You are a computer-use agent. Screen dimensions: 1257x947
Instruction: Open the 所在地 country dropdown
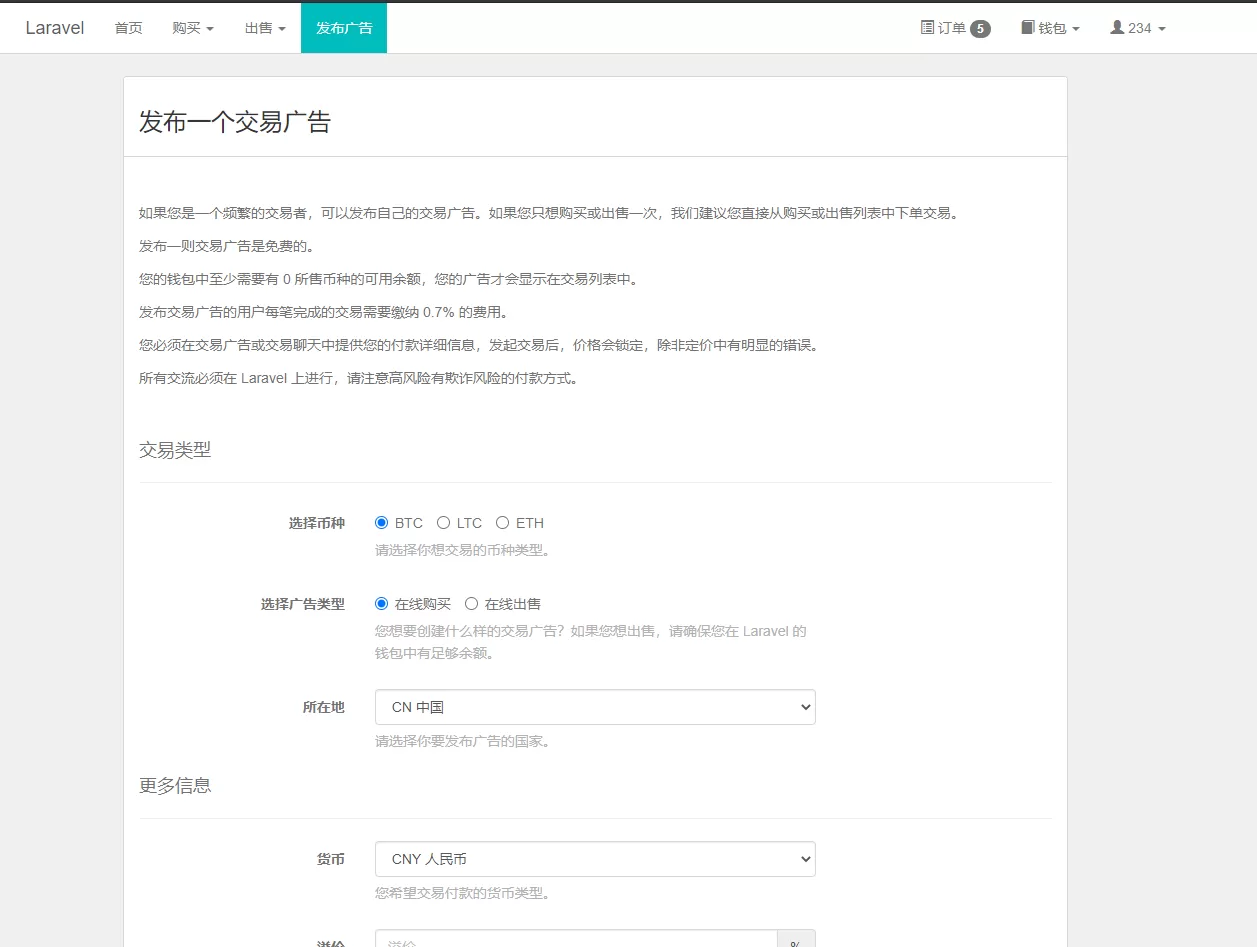595,707
